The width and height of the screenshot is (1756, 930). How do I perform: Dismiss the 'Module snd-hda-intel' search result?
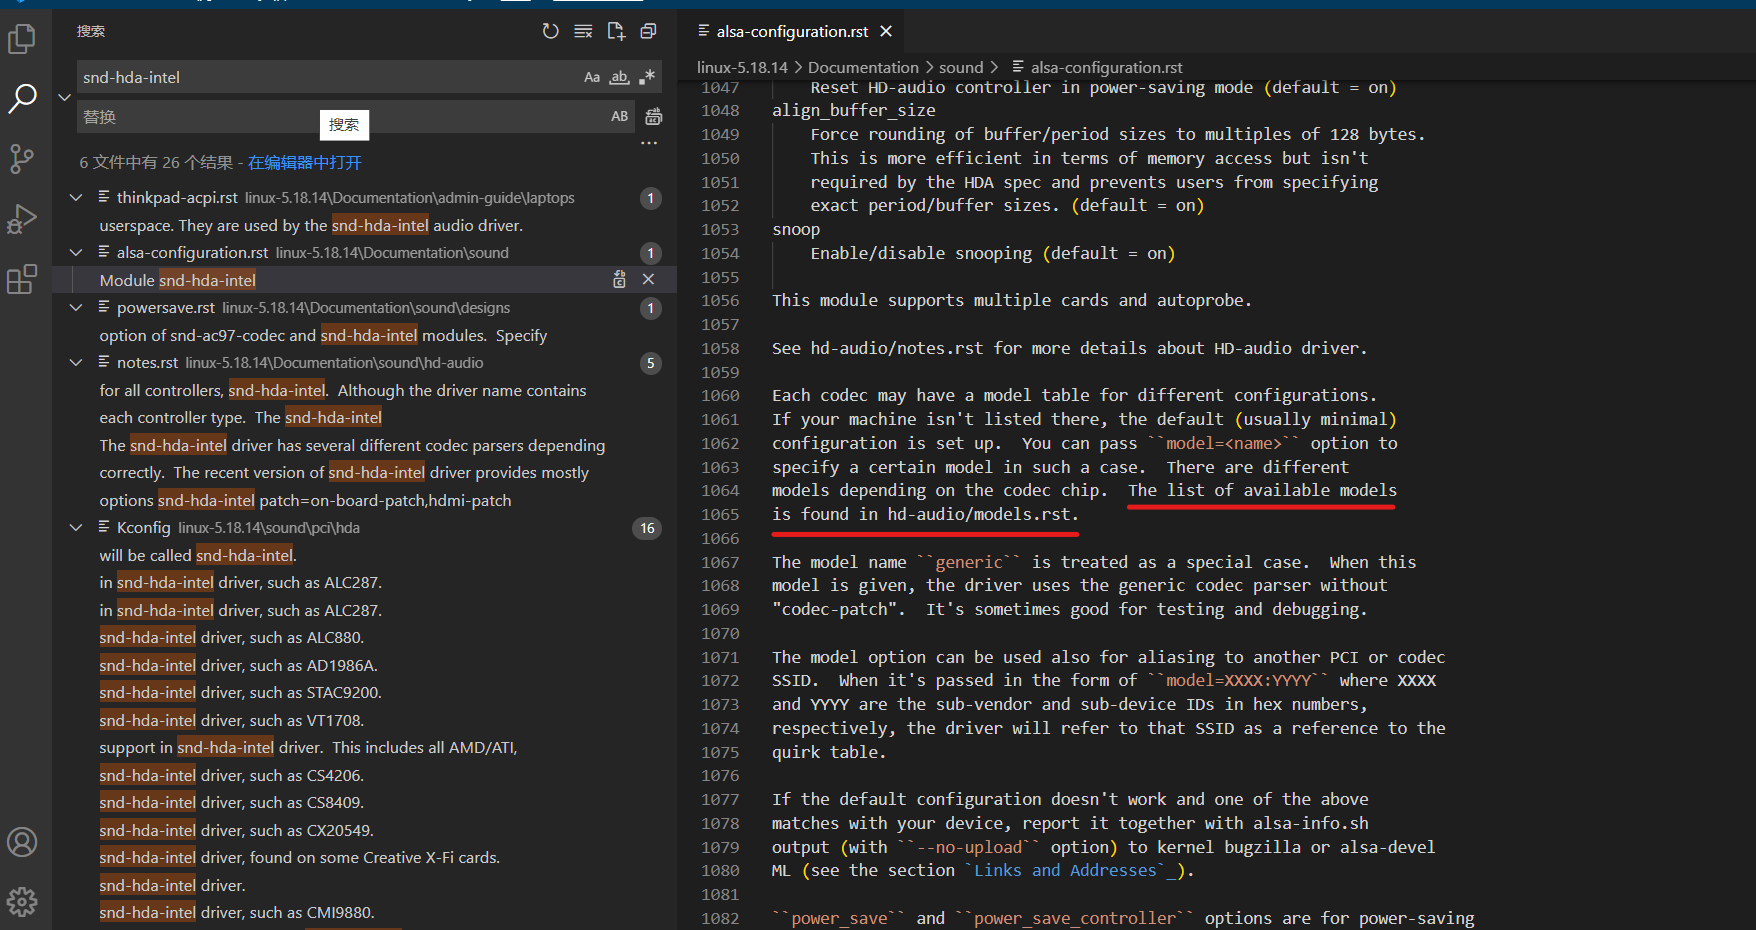648,280
